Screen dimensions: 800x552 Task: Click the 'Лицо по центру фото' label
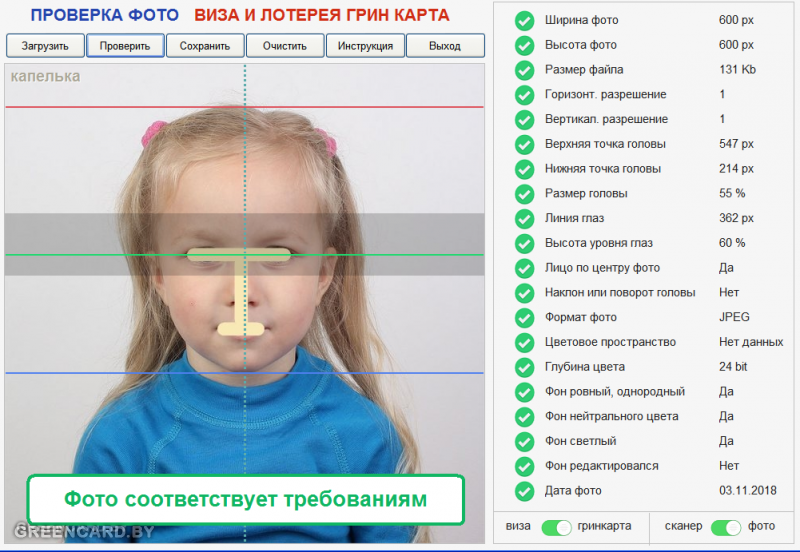tap(602, 268)
